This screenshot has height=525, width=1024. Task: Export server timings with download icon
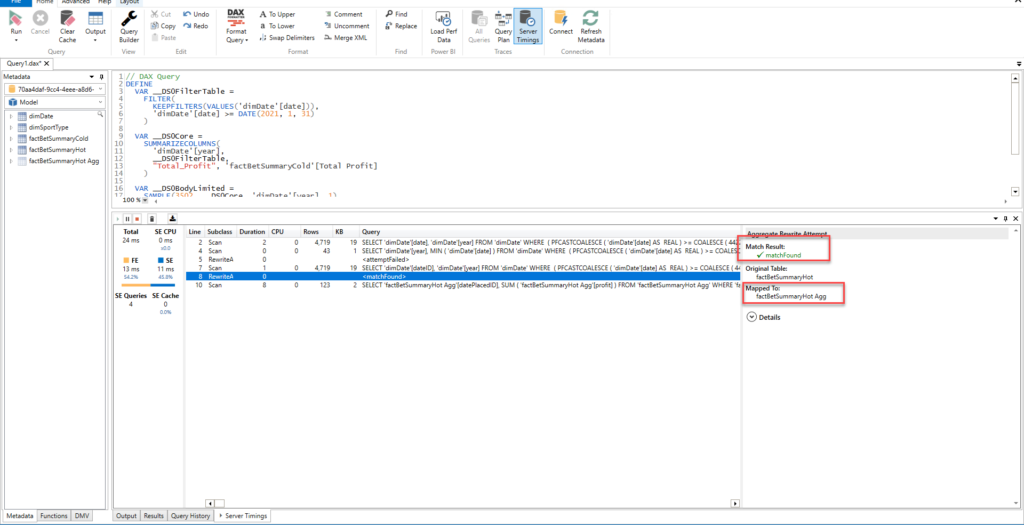pyautogui.click(x=172, y=219)
